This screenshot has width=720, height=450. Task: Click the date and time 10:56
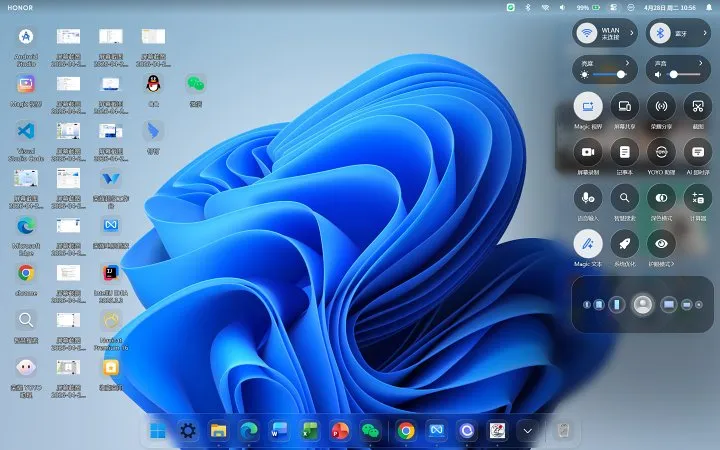pyautogui.click(x=669, y=7)
